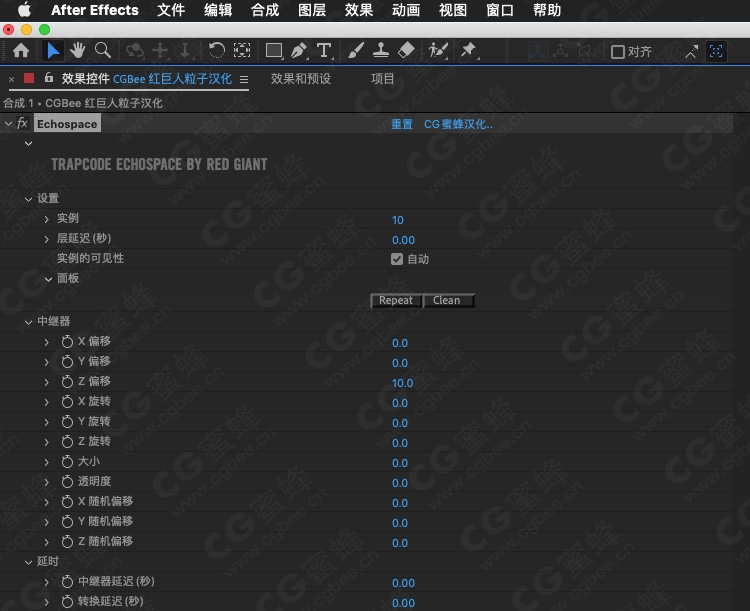750x611 pixels.
Task: Click the snapping options expand icon
Action: [692, 52]
